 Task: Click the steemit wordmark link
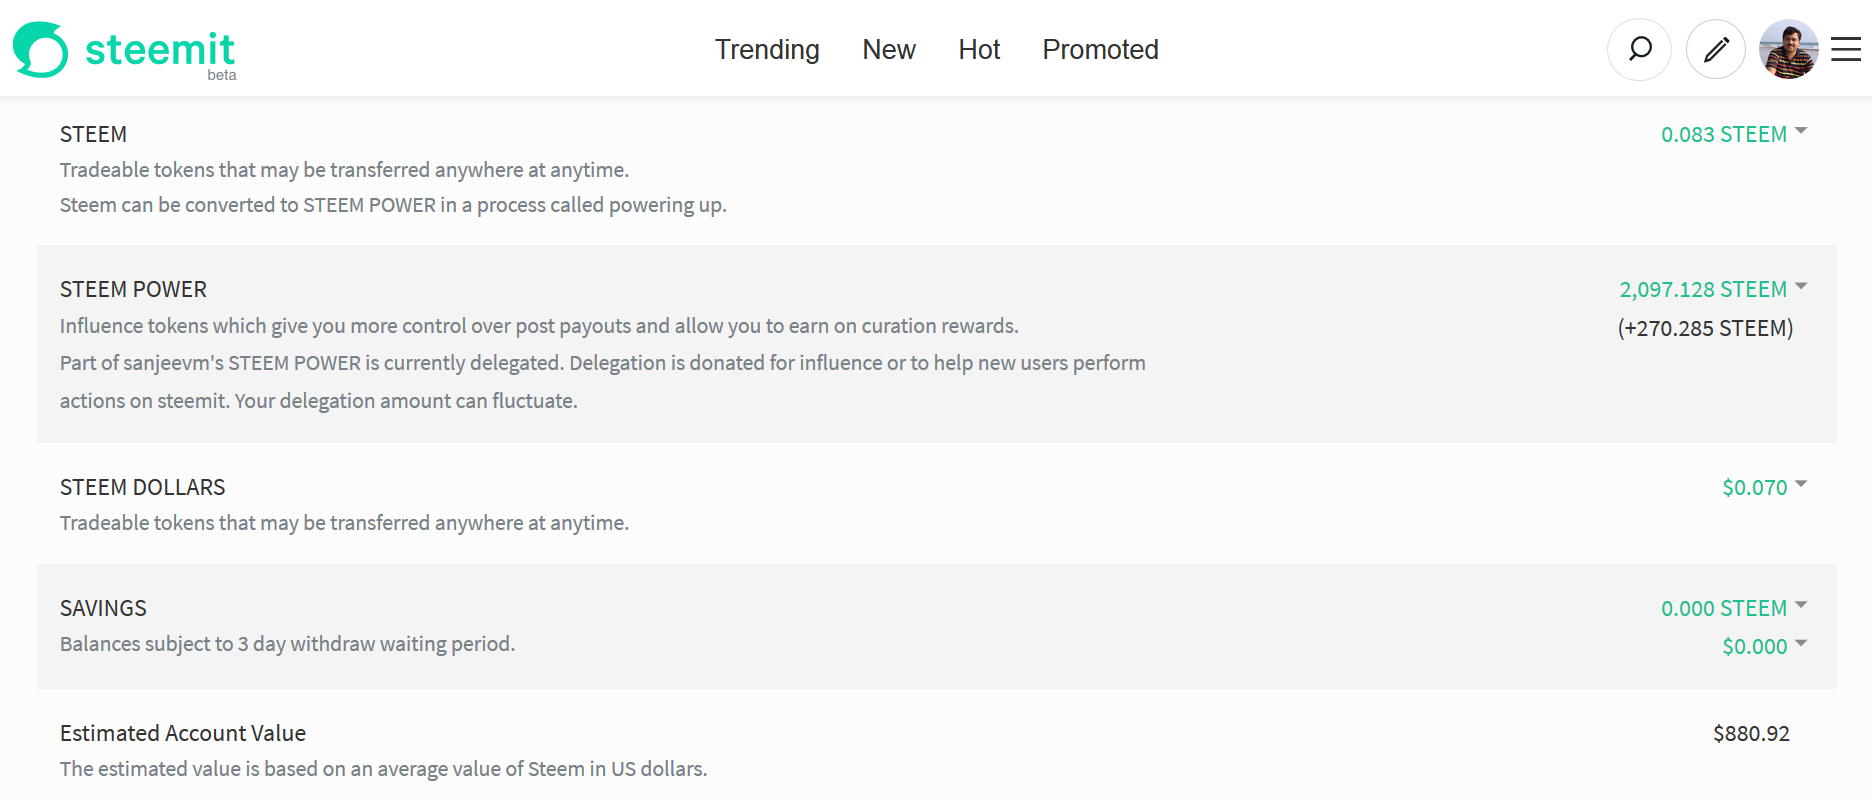coord(160,49)
